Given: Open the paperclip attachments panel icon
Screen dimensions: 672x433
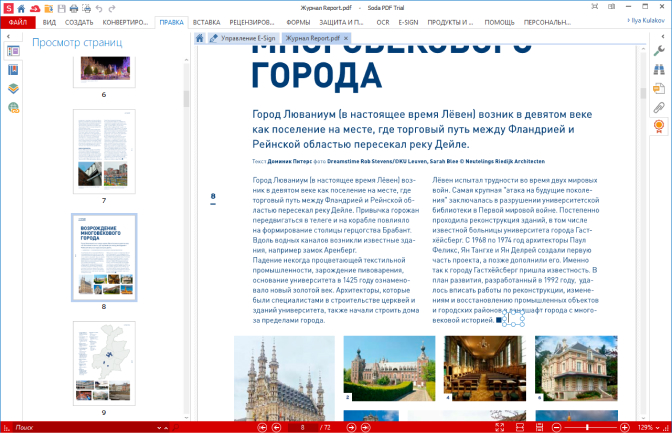Looking at the screenshot, I should [x=659, y=107].
